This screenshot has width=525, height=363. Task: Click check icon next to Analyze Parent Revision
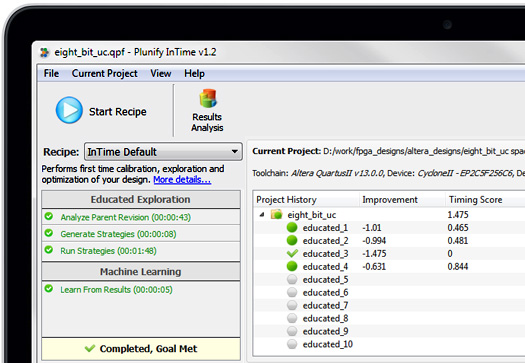[x=49, y=216]
